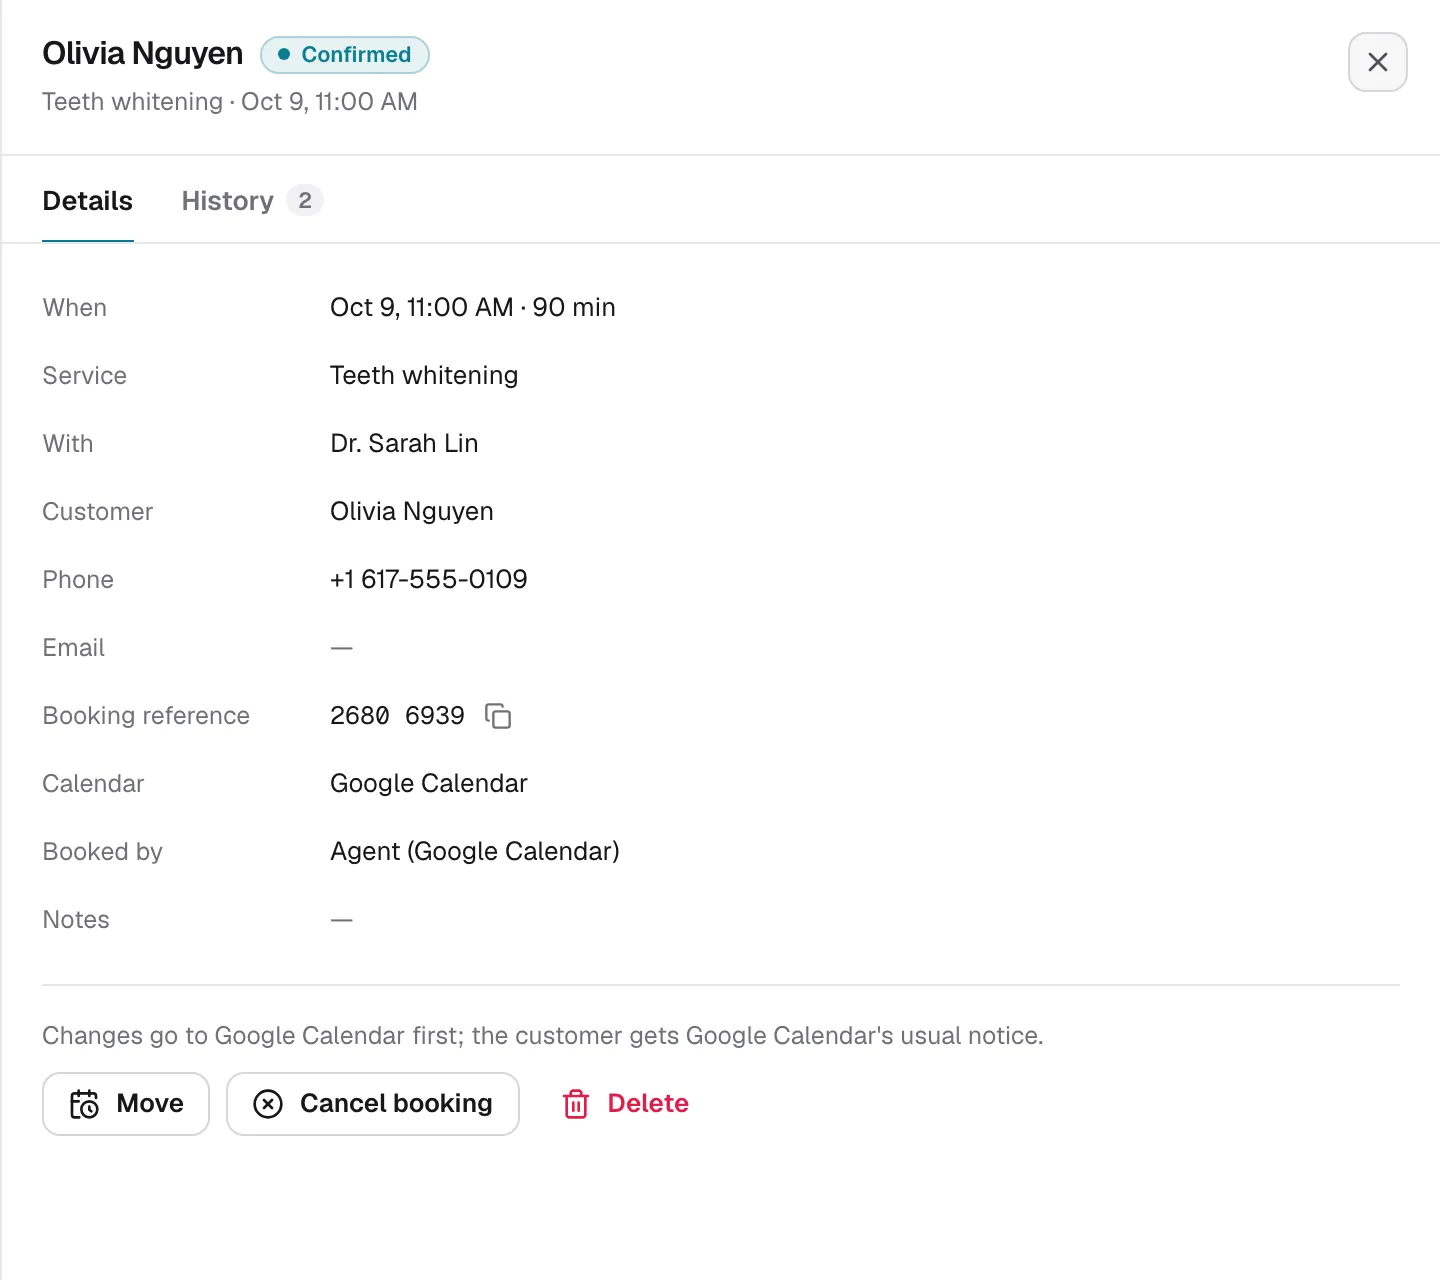Click Google Calendar in Calendar row
This screenshot has height=1280, width=1440.
(x=429, y=784)
